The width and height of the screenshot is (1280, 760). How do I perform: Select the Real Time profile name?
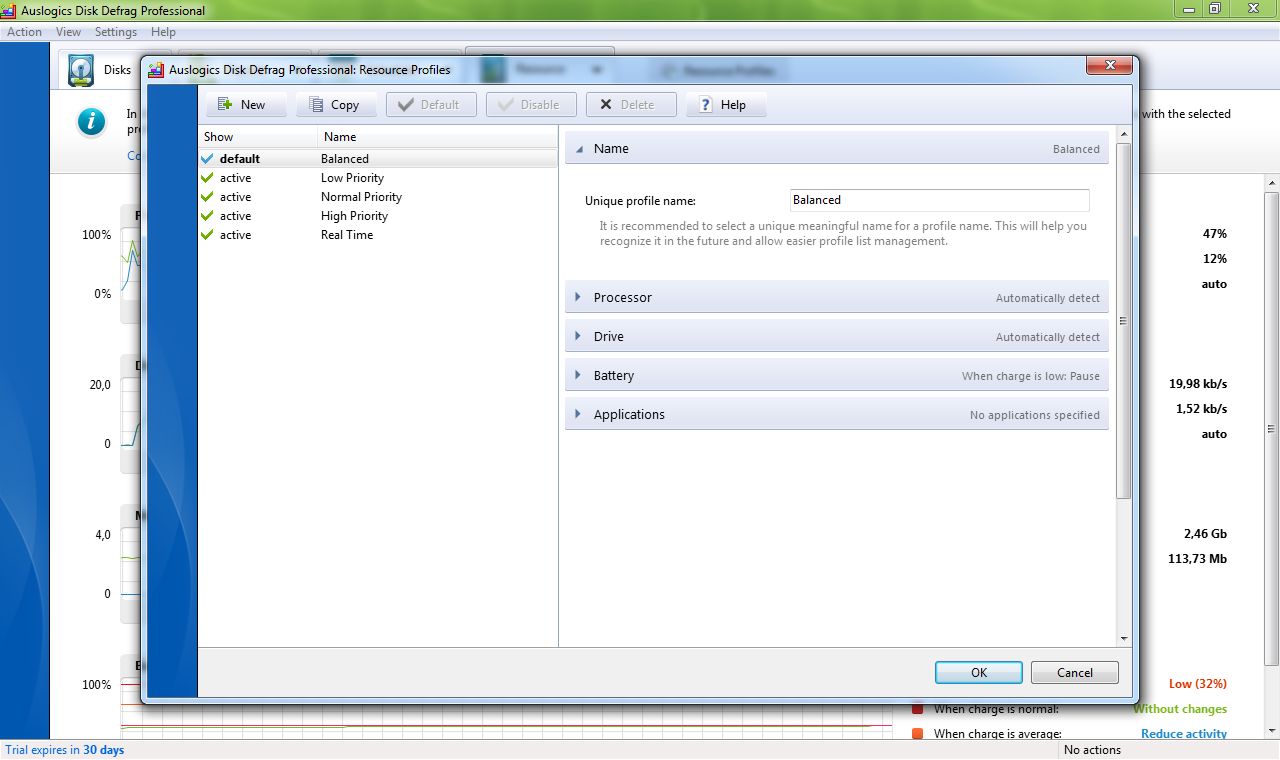click(347, 235)
